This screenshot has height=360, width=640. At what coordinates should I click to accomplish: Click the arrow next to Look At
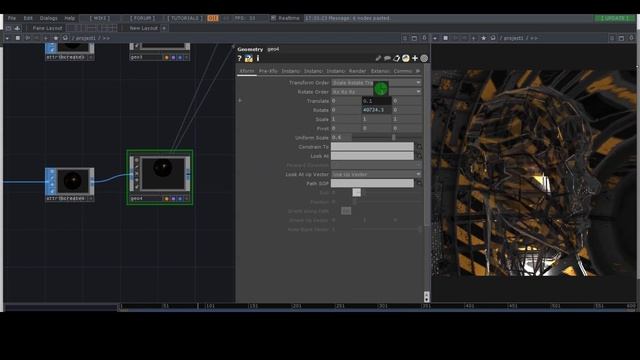[x=419, y=156]
